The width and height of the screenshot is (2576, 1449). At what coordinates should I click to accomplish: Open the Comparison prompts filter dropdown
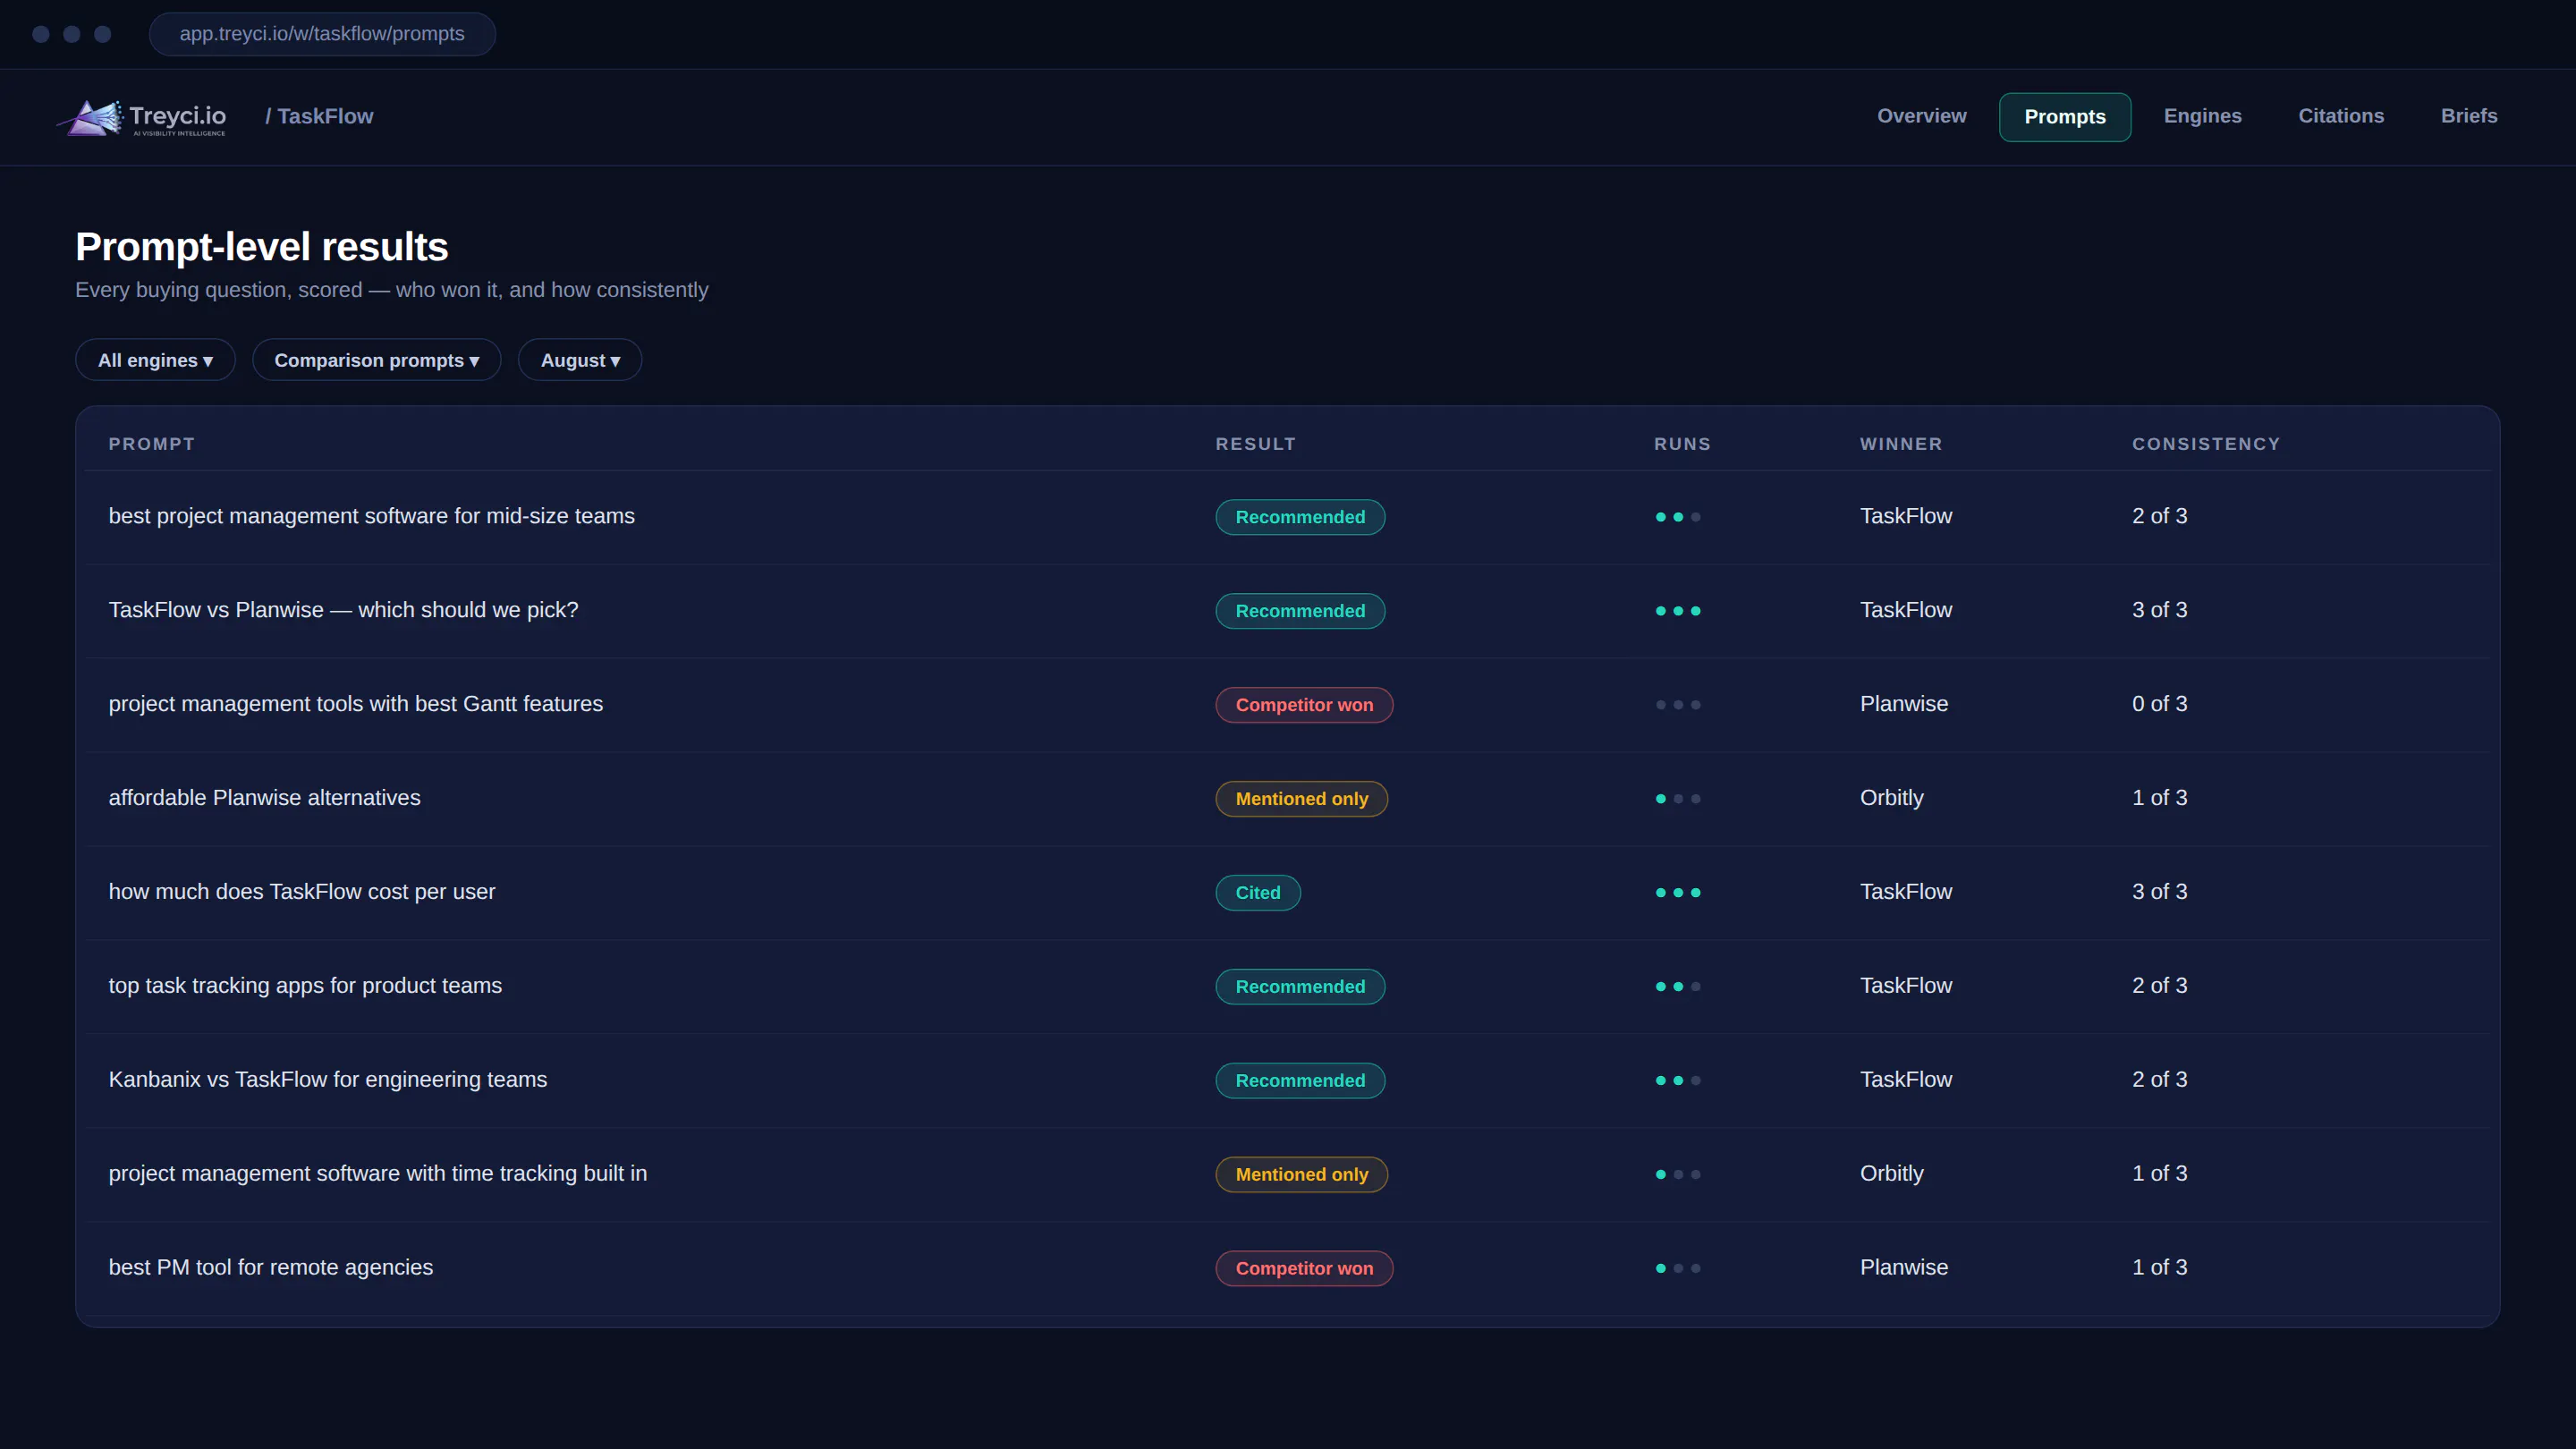point(376,360)
